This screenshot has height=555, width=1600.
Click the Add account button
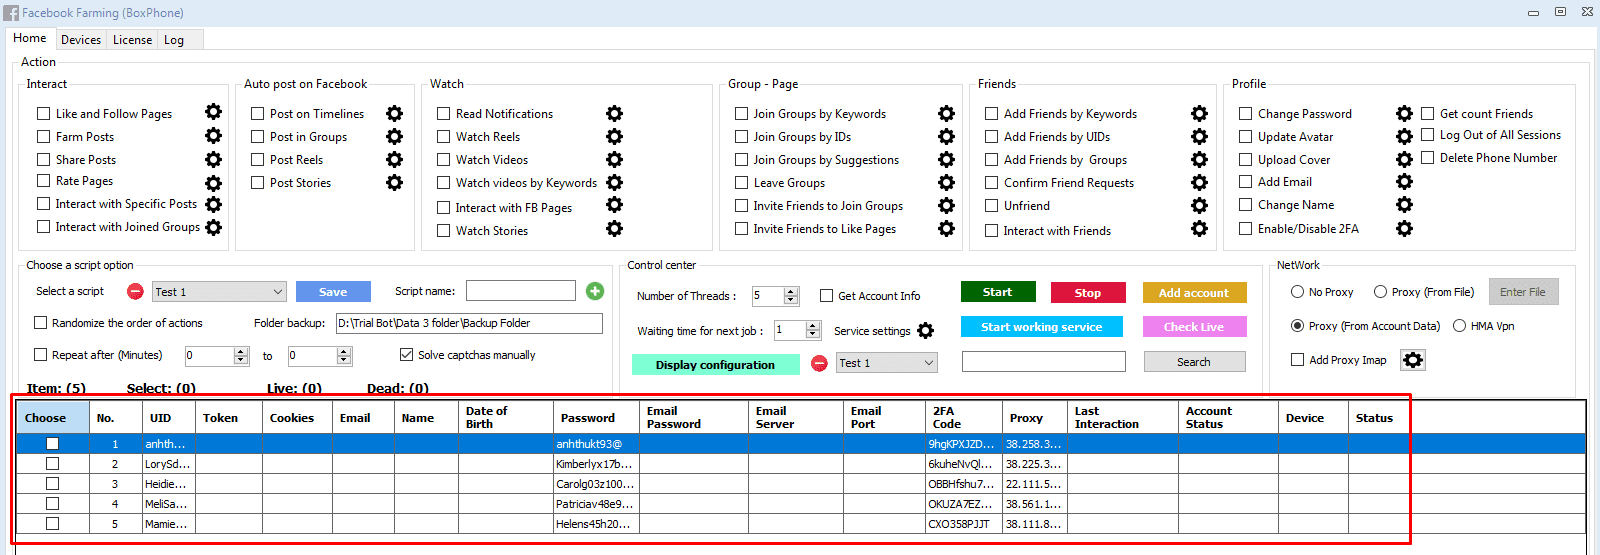click(x=1194, y=292)
